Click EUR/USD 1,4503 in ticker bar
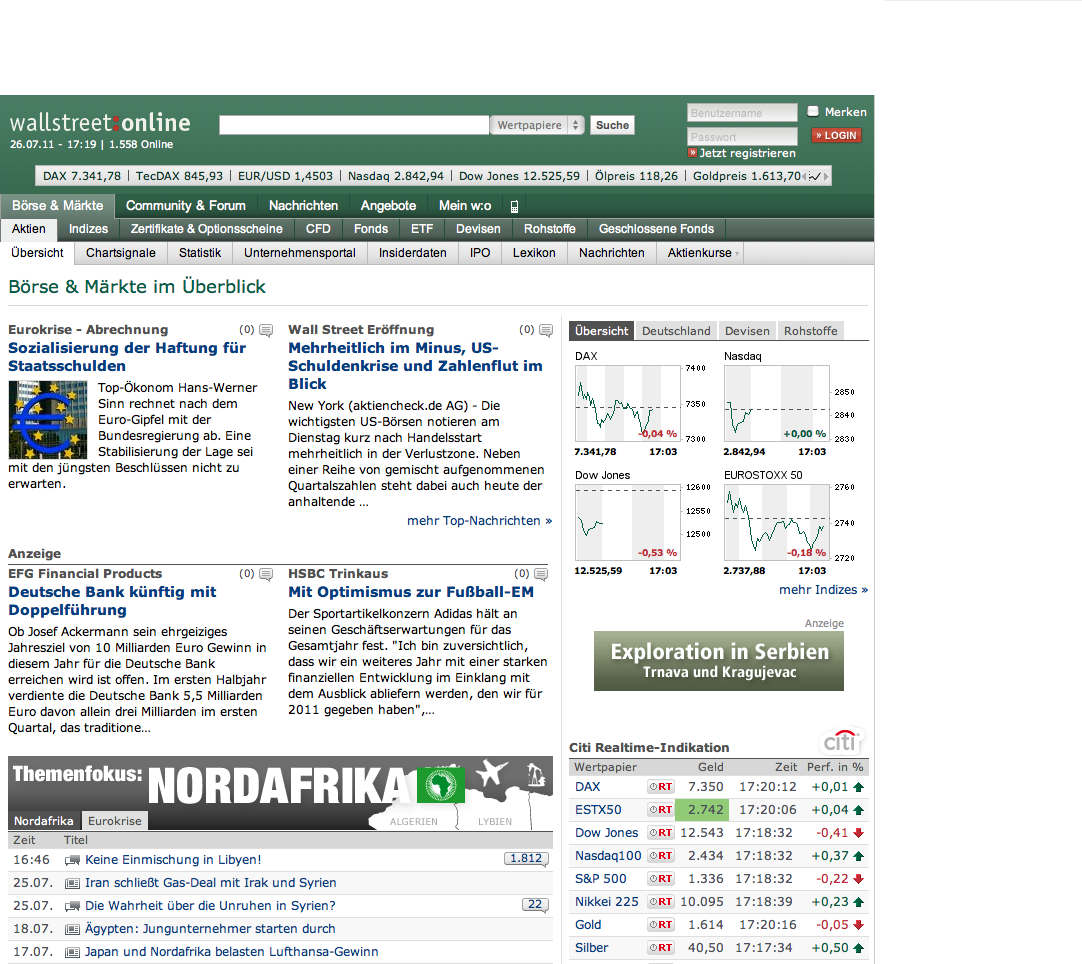This screenshot has height=964, width=1082. coord(285,176)
